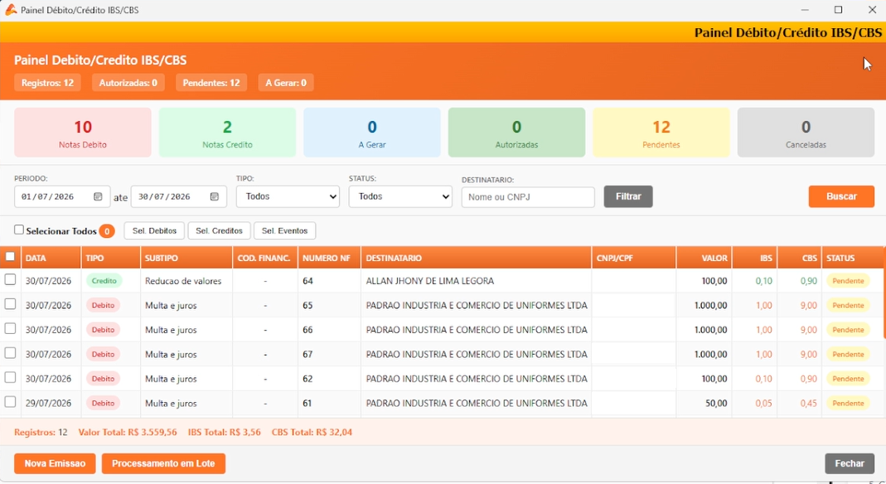Check the row for Numero NF 62
Screen dimensions: 886x484
[10, 377]
